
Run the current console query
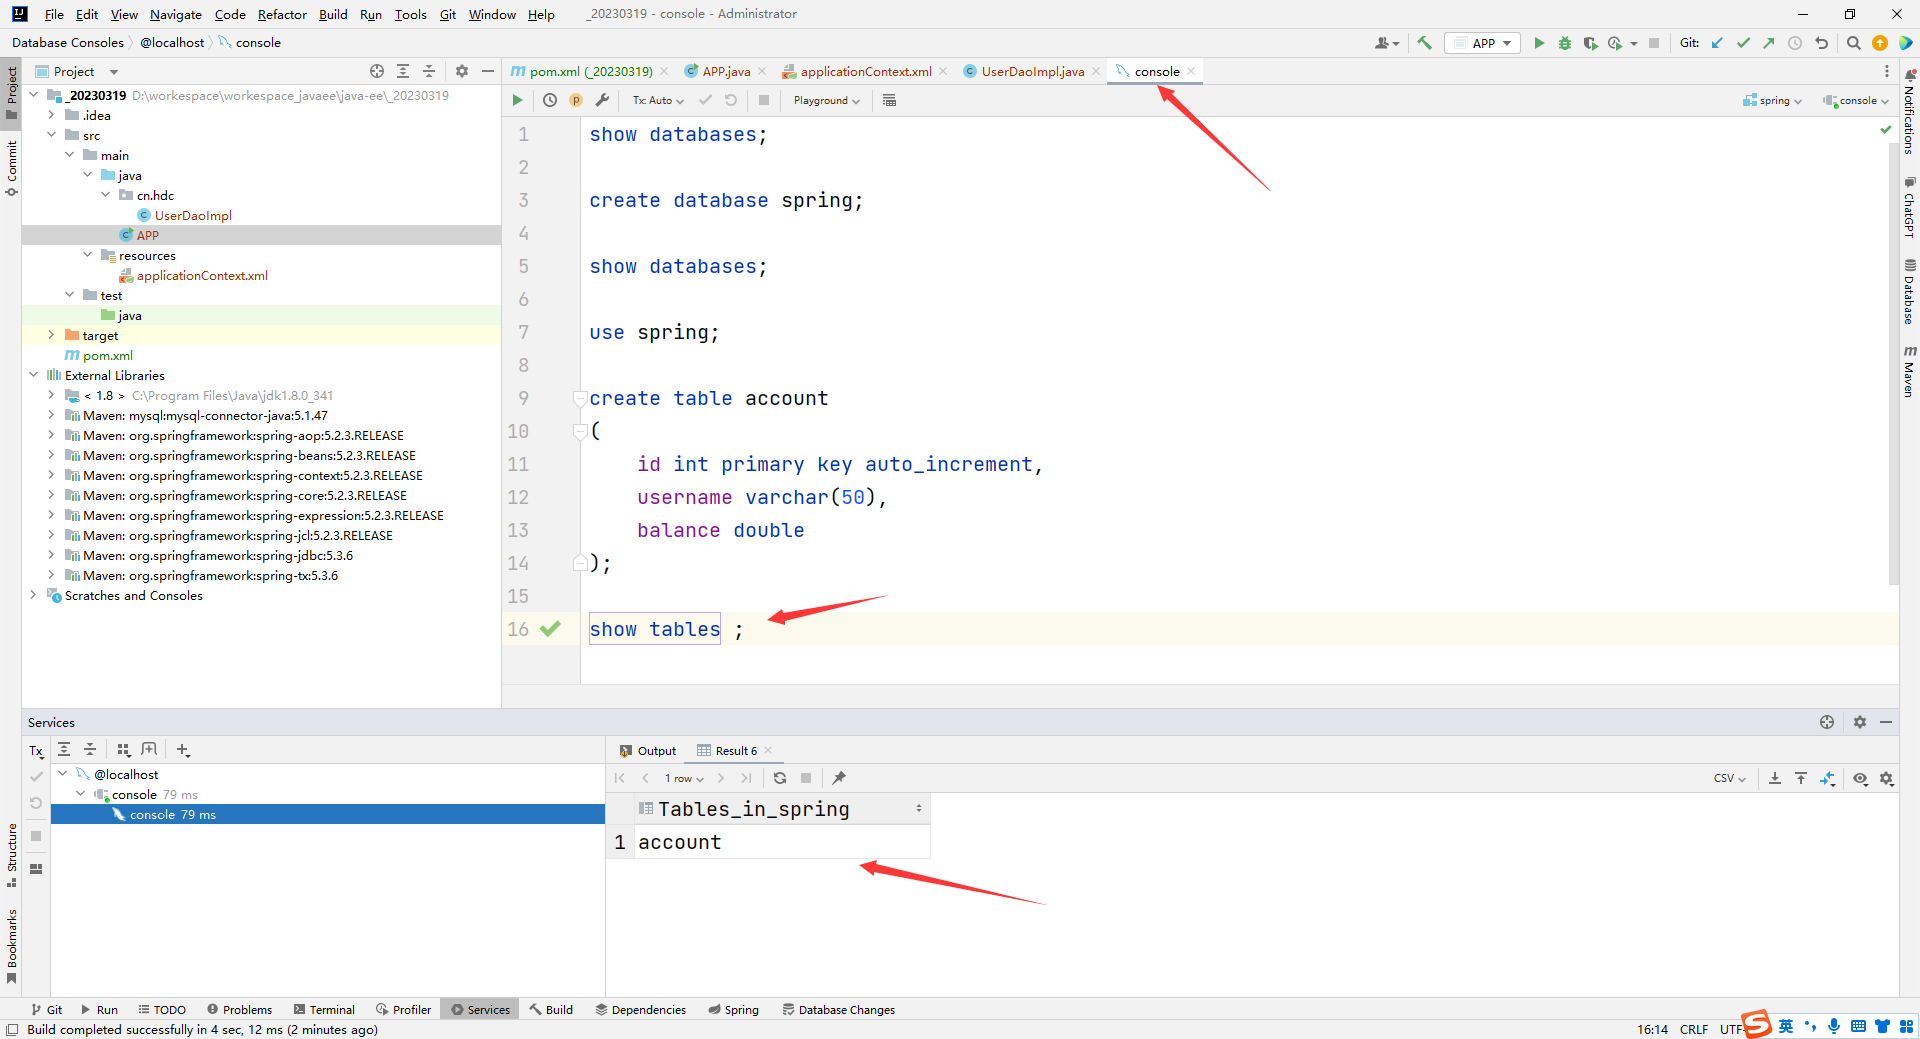coord(517,100)
